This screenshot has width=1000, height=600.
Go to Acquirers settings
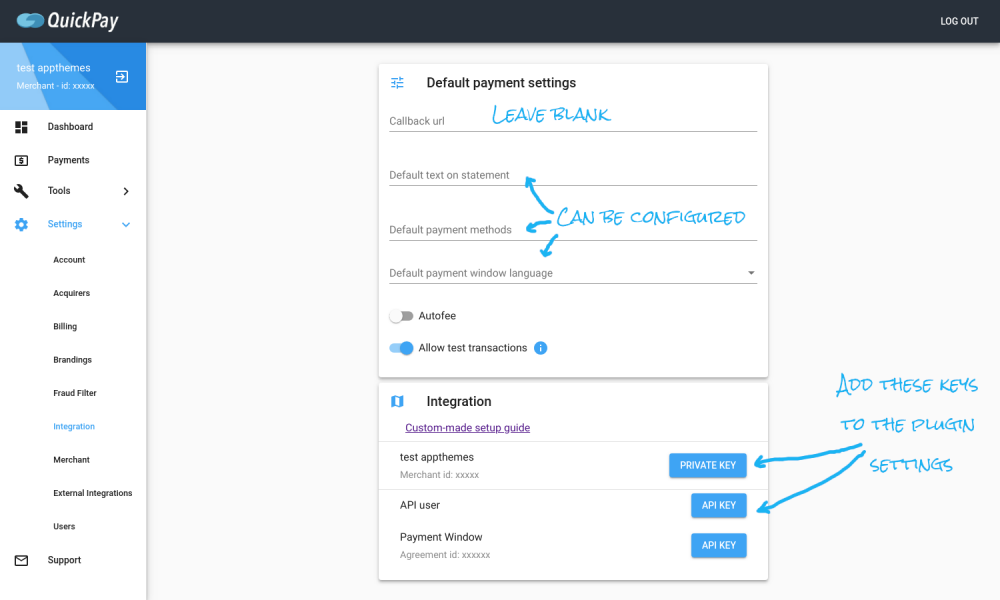click(71, 293)
